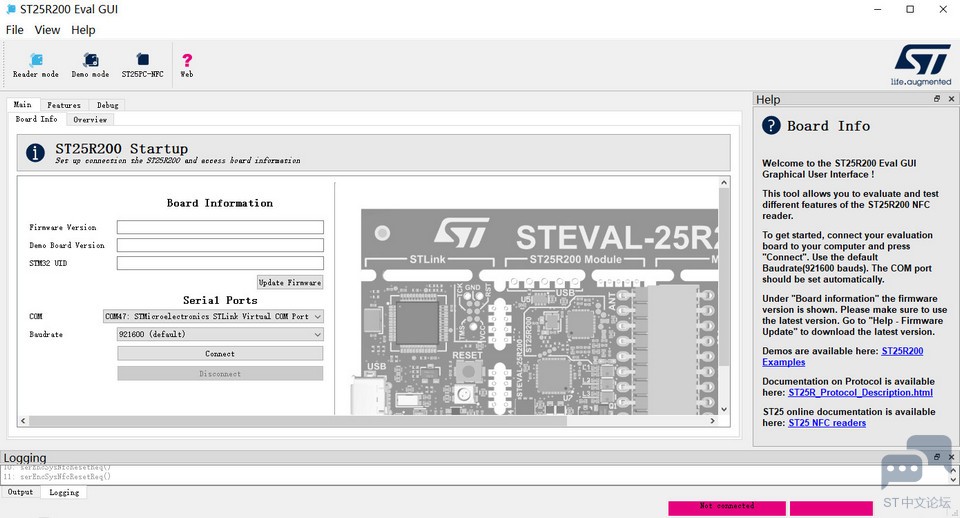Viewport: 960px width, 518px height.
Task: Click the Demo Board Version field
Action: tap(220, 245)
